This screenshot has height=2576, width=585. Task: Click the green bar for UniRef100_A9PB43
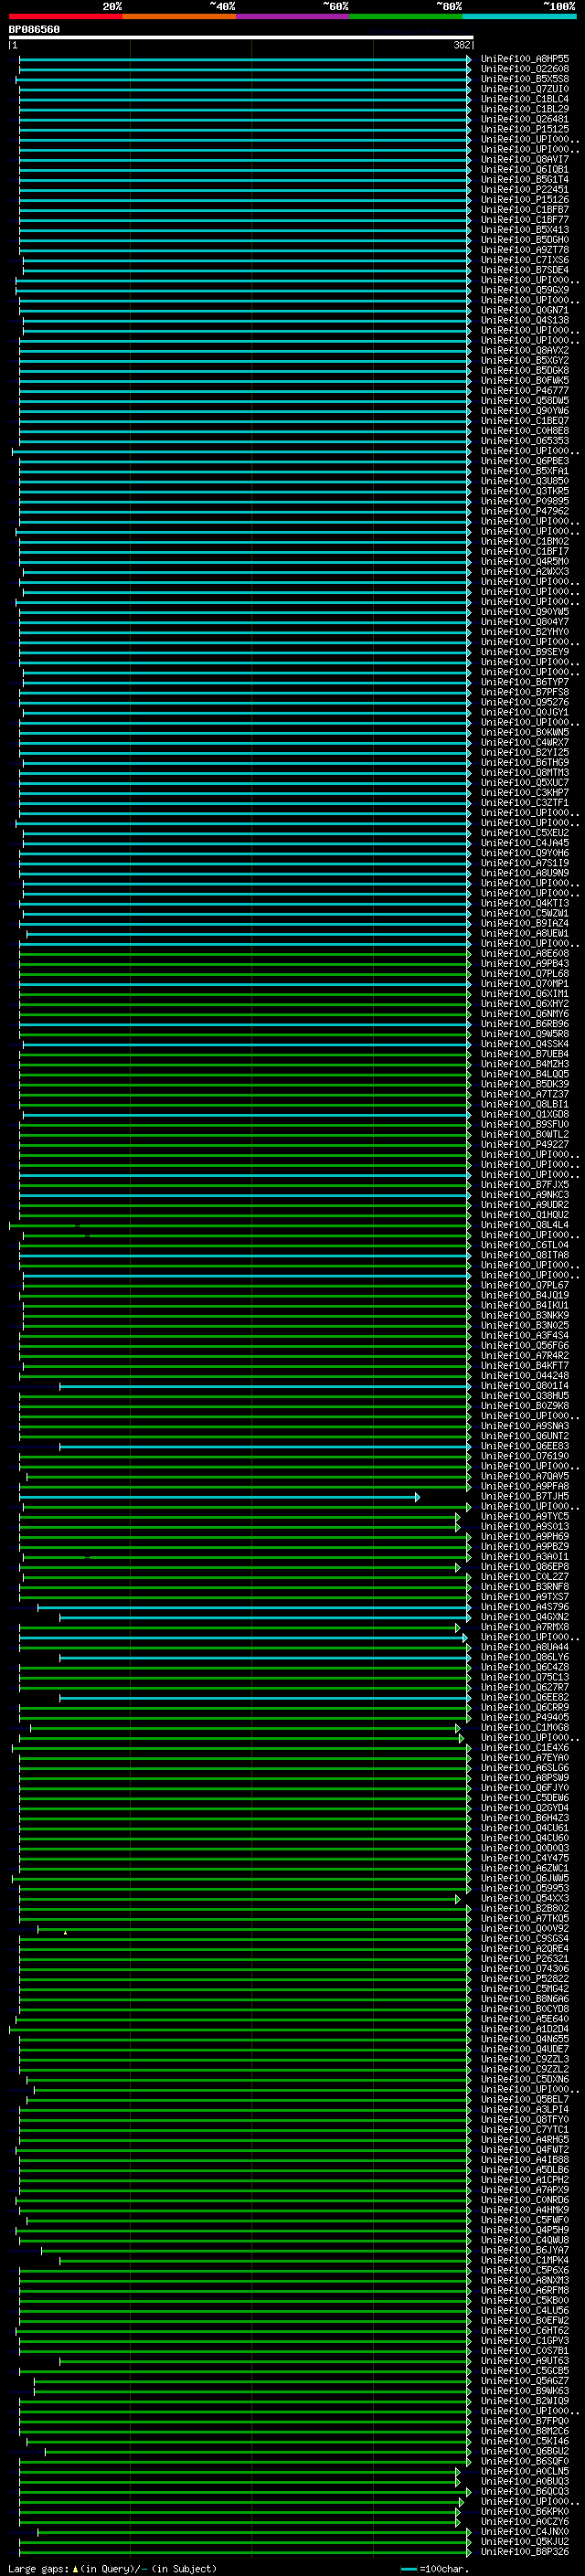(x=245, y=964)
